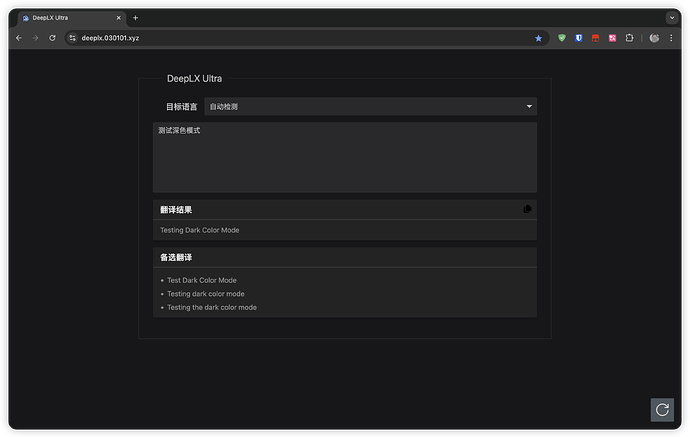Open the Bitwarden shield extension
The width and height of the screenshot is (690, 437).
coord(579,38)
